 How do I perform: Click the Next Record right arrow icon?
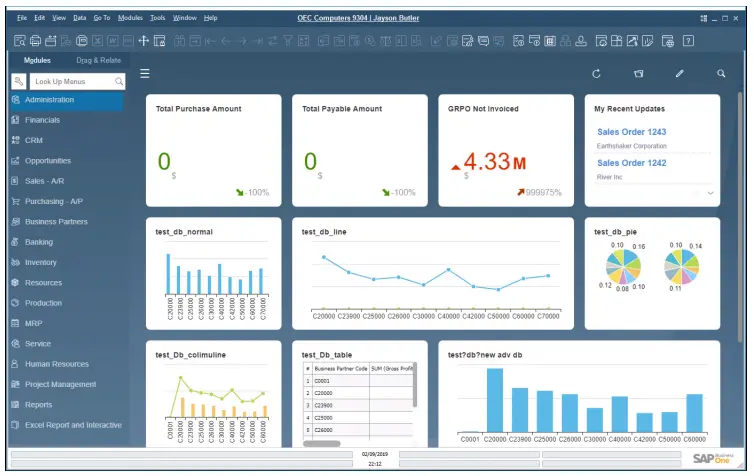(242, 41)
